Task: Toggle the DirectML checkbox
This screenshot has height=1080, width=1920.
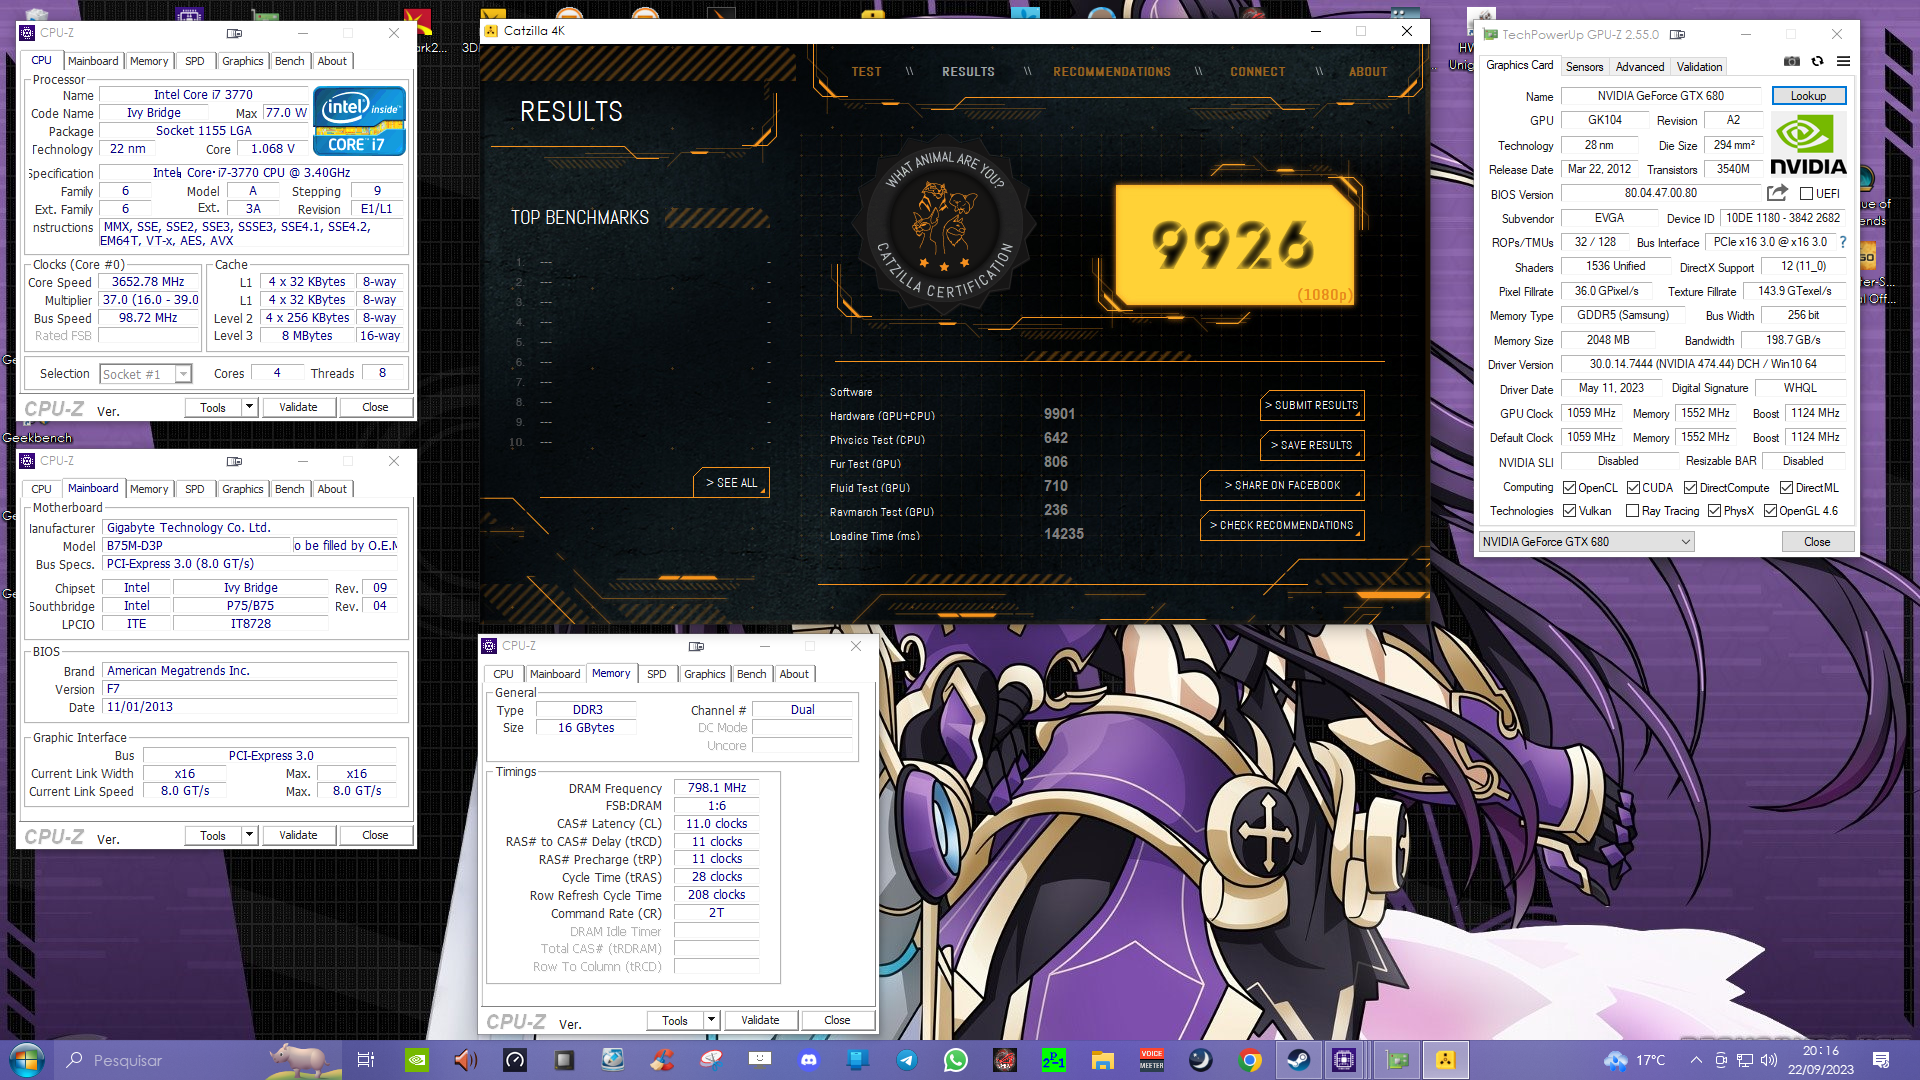Action: tap(1786, 488)
